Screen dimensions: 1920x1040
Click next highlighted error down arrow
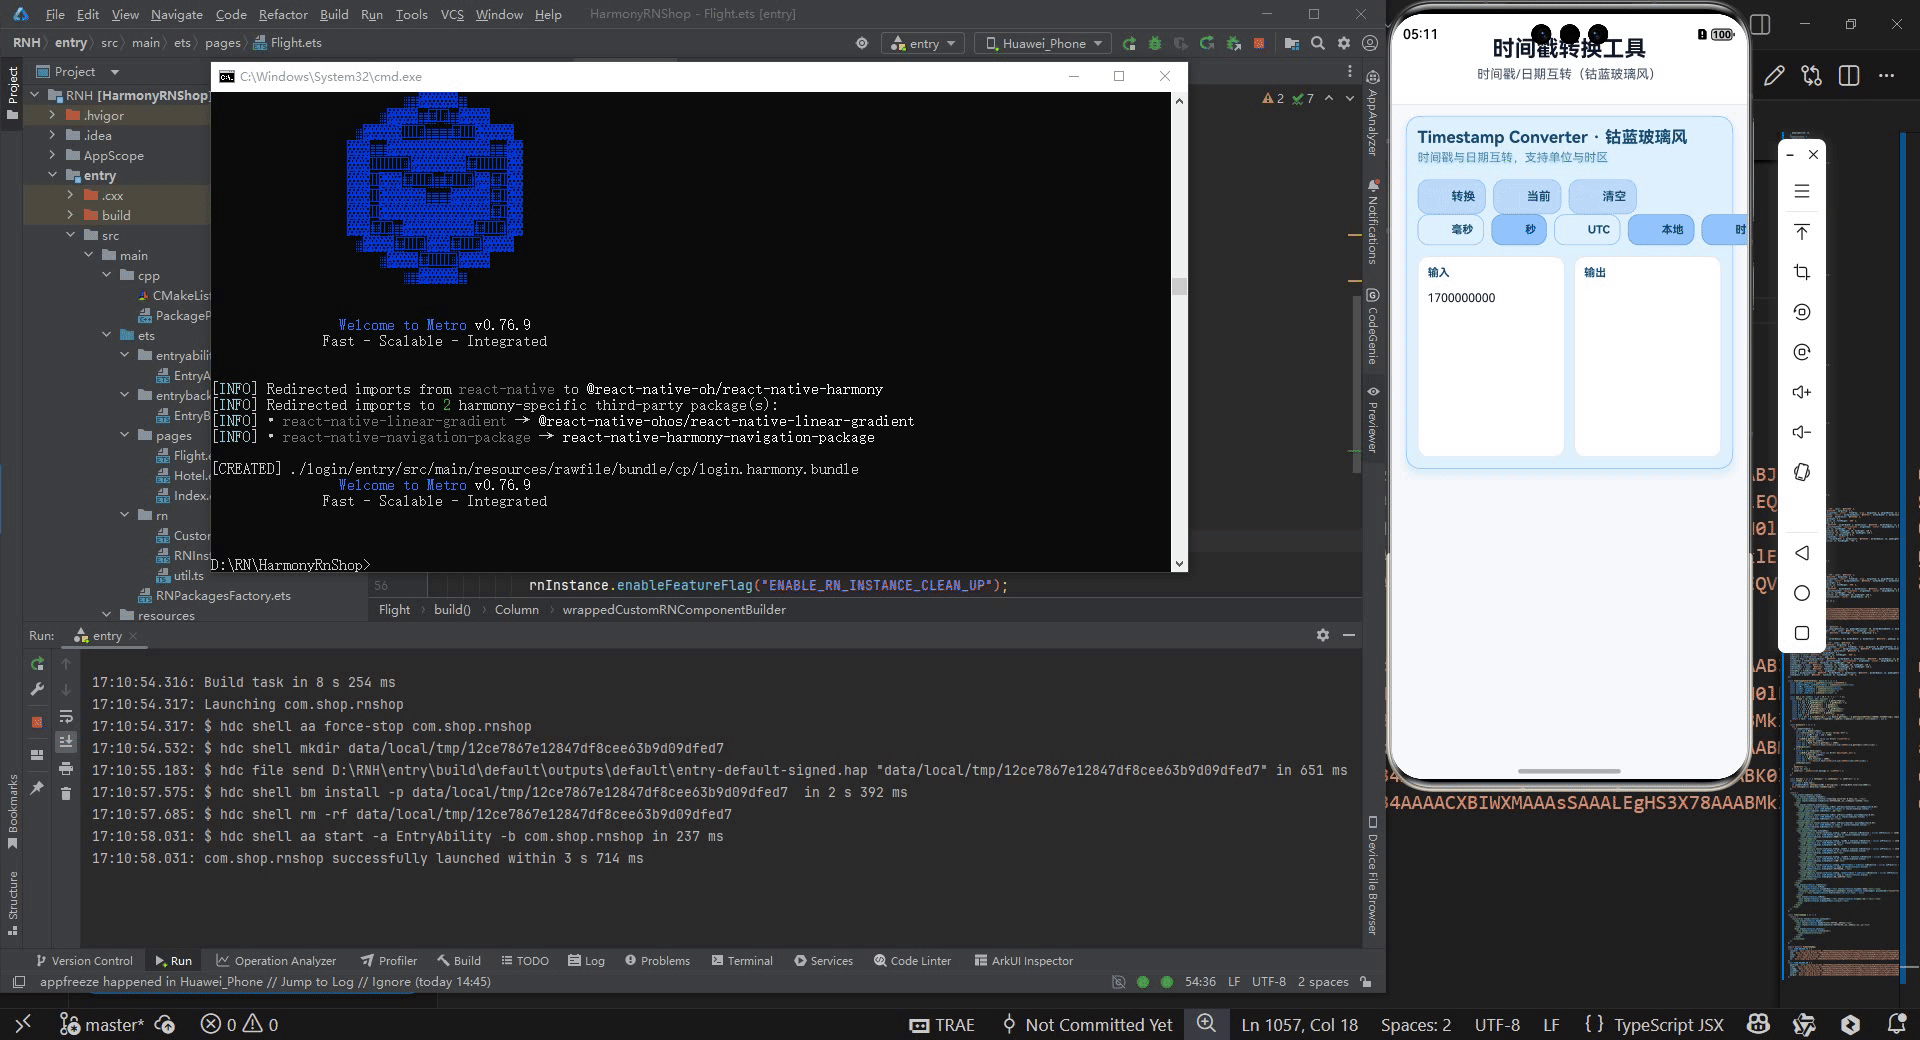1352,98
